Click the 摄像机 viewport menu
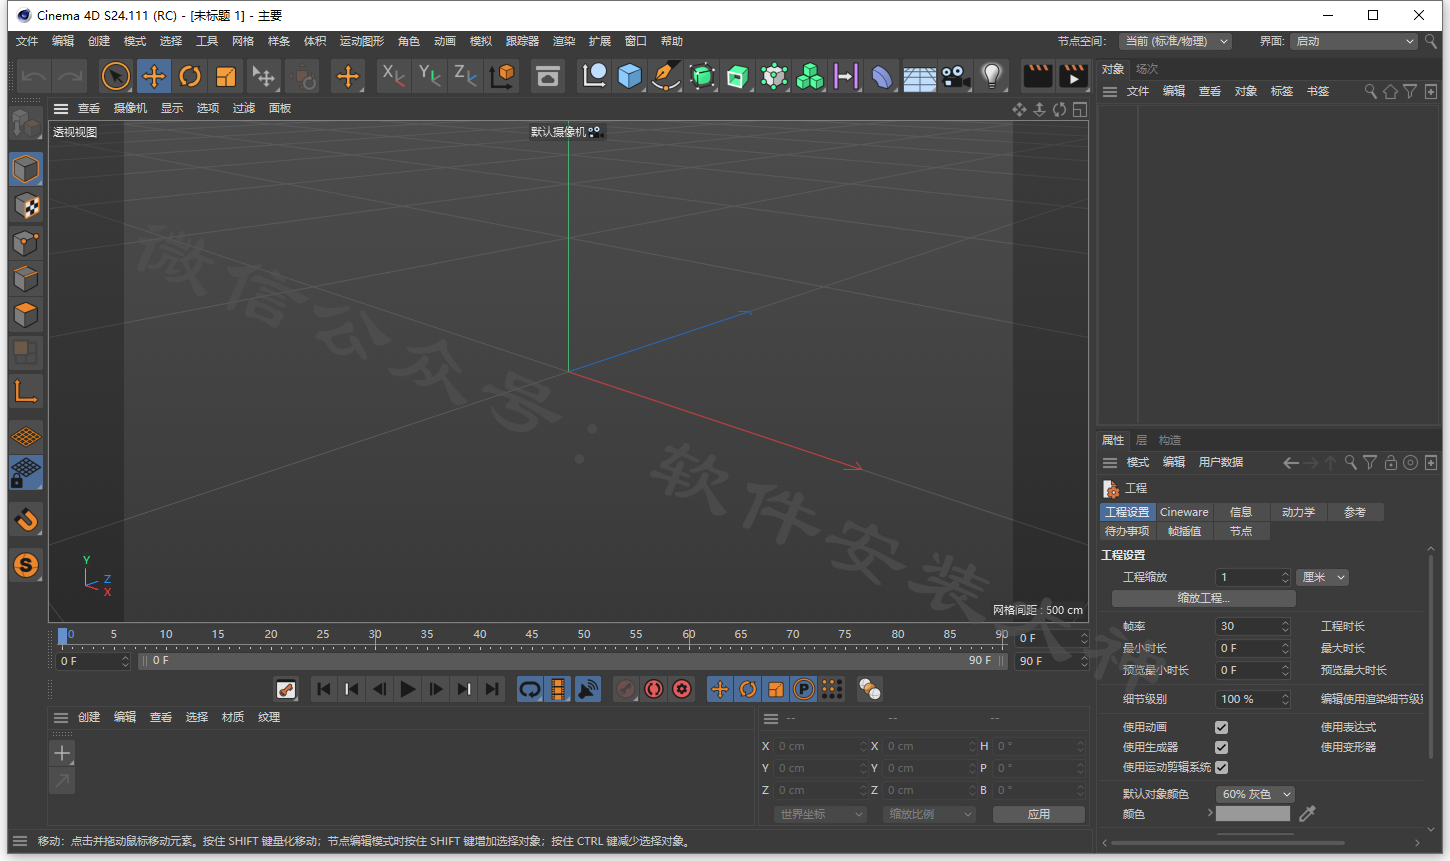This screenshot has width=1450, height=861. coord(130,108)
